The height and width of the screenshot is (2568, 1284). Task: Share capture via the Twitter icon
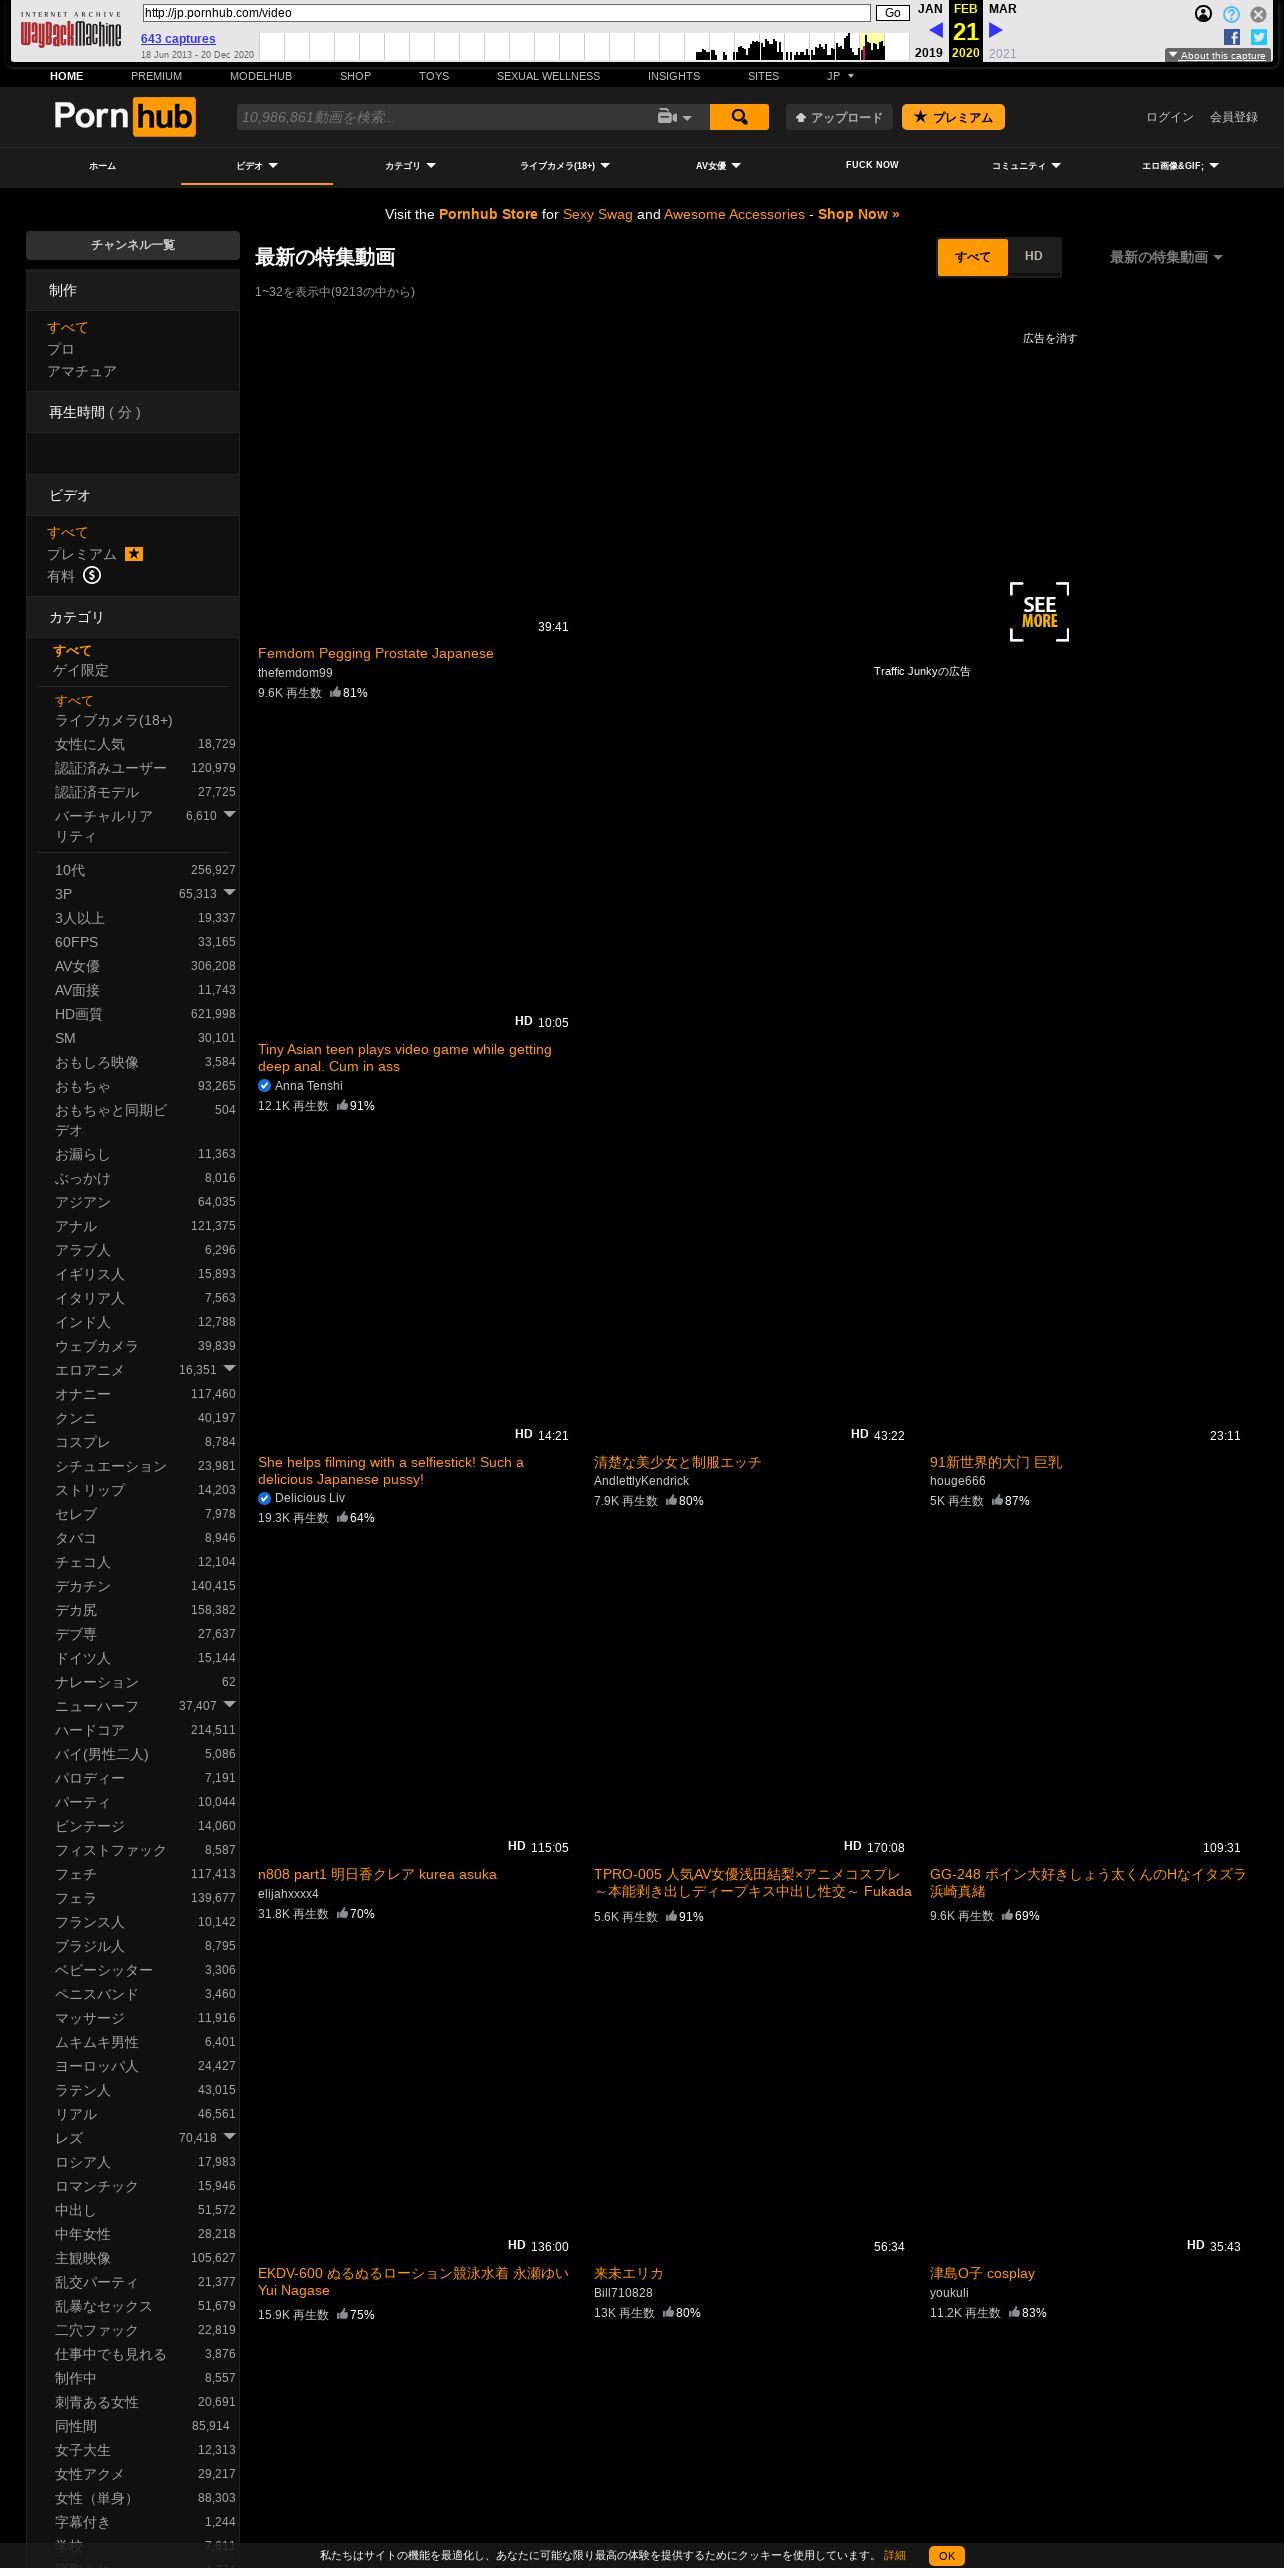click(1259, 37)
